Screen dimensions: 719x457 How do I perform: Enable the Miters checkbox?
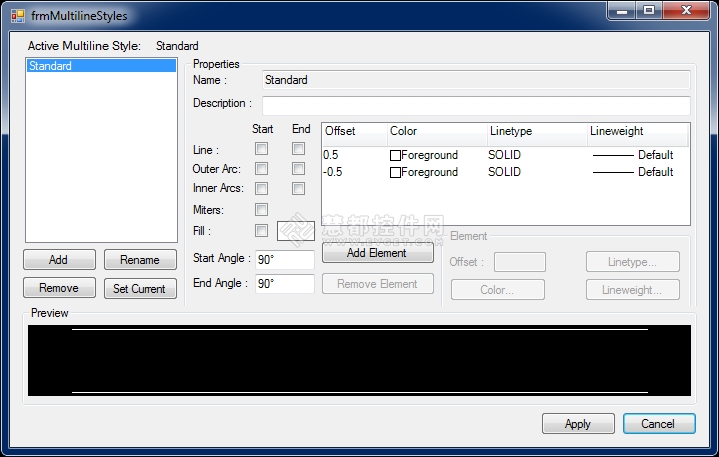[261, 209]
